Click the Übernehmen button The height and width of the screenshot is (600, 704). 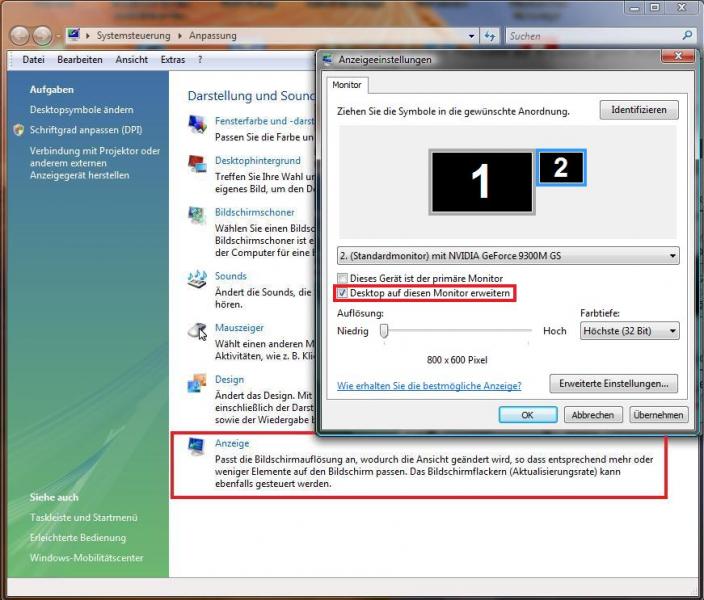pyautogui.click(x=658, y=415)
